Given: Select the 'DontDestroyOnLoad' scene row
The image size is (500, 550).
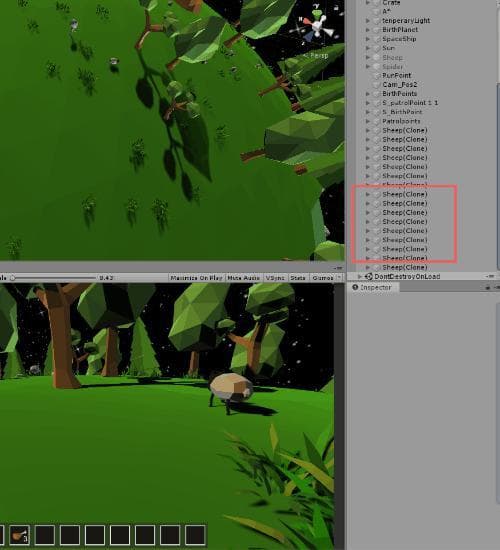Looking at the screenshot, I should [421, 276].
